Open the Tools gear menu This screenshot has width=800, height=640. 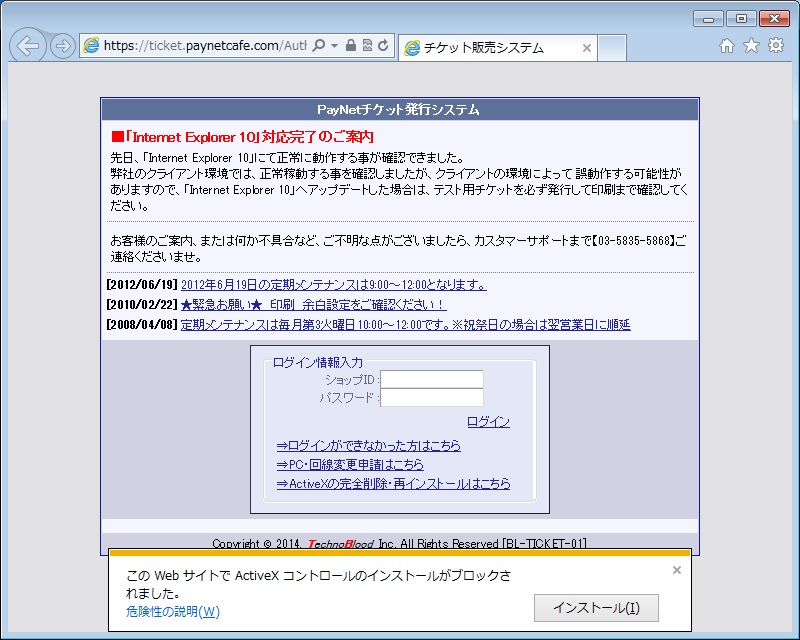pyautogui.click(x=776, y=45)
